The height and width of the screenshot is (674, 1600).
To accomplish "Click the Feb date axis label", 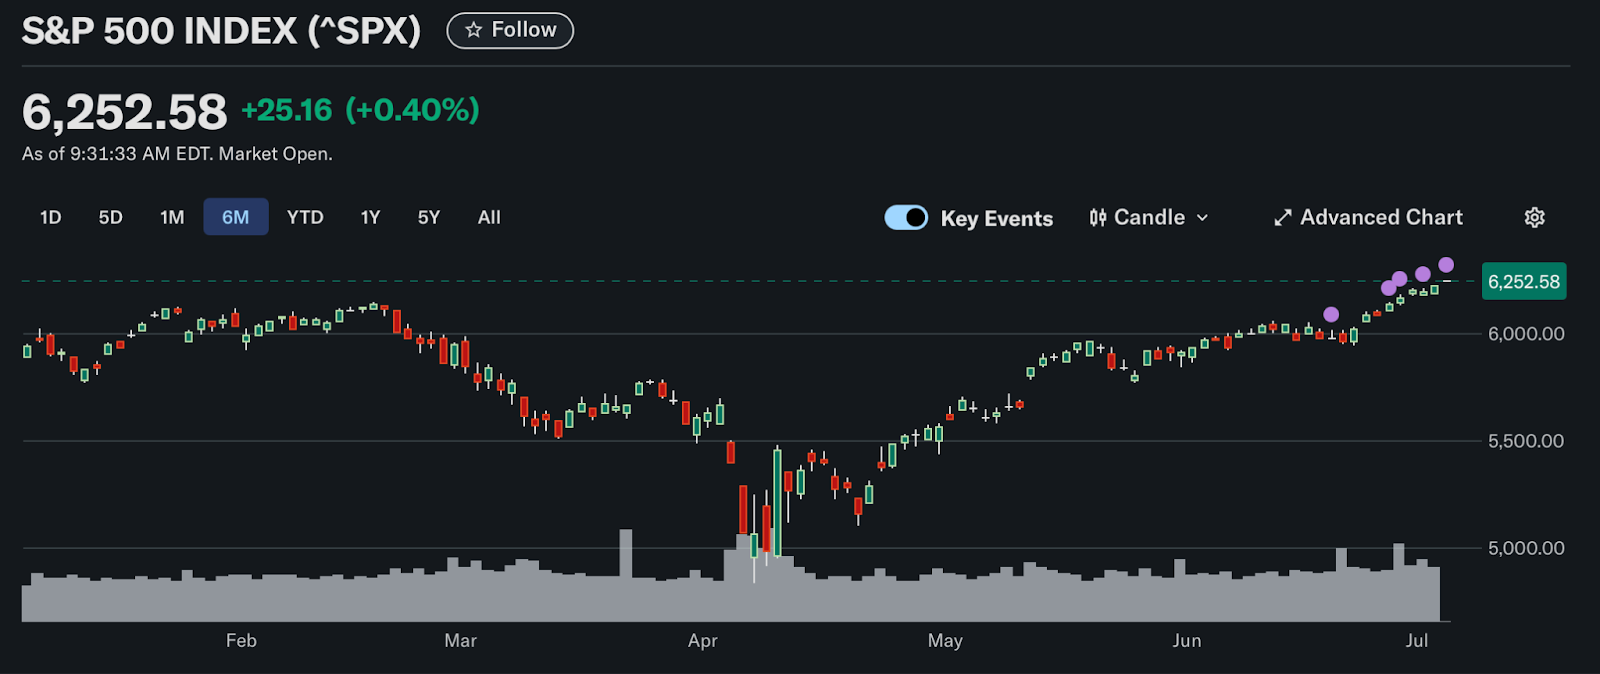I will click(241, 641).
